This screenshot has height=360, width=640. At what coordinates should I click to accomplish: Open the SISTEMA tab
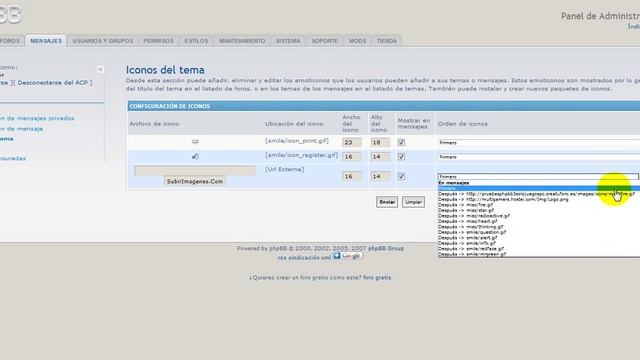pyautogui.click(x=288, y=41)
